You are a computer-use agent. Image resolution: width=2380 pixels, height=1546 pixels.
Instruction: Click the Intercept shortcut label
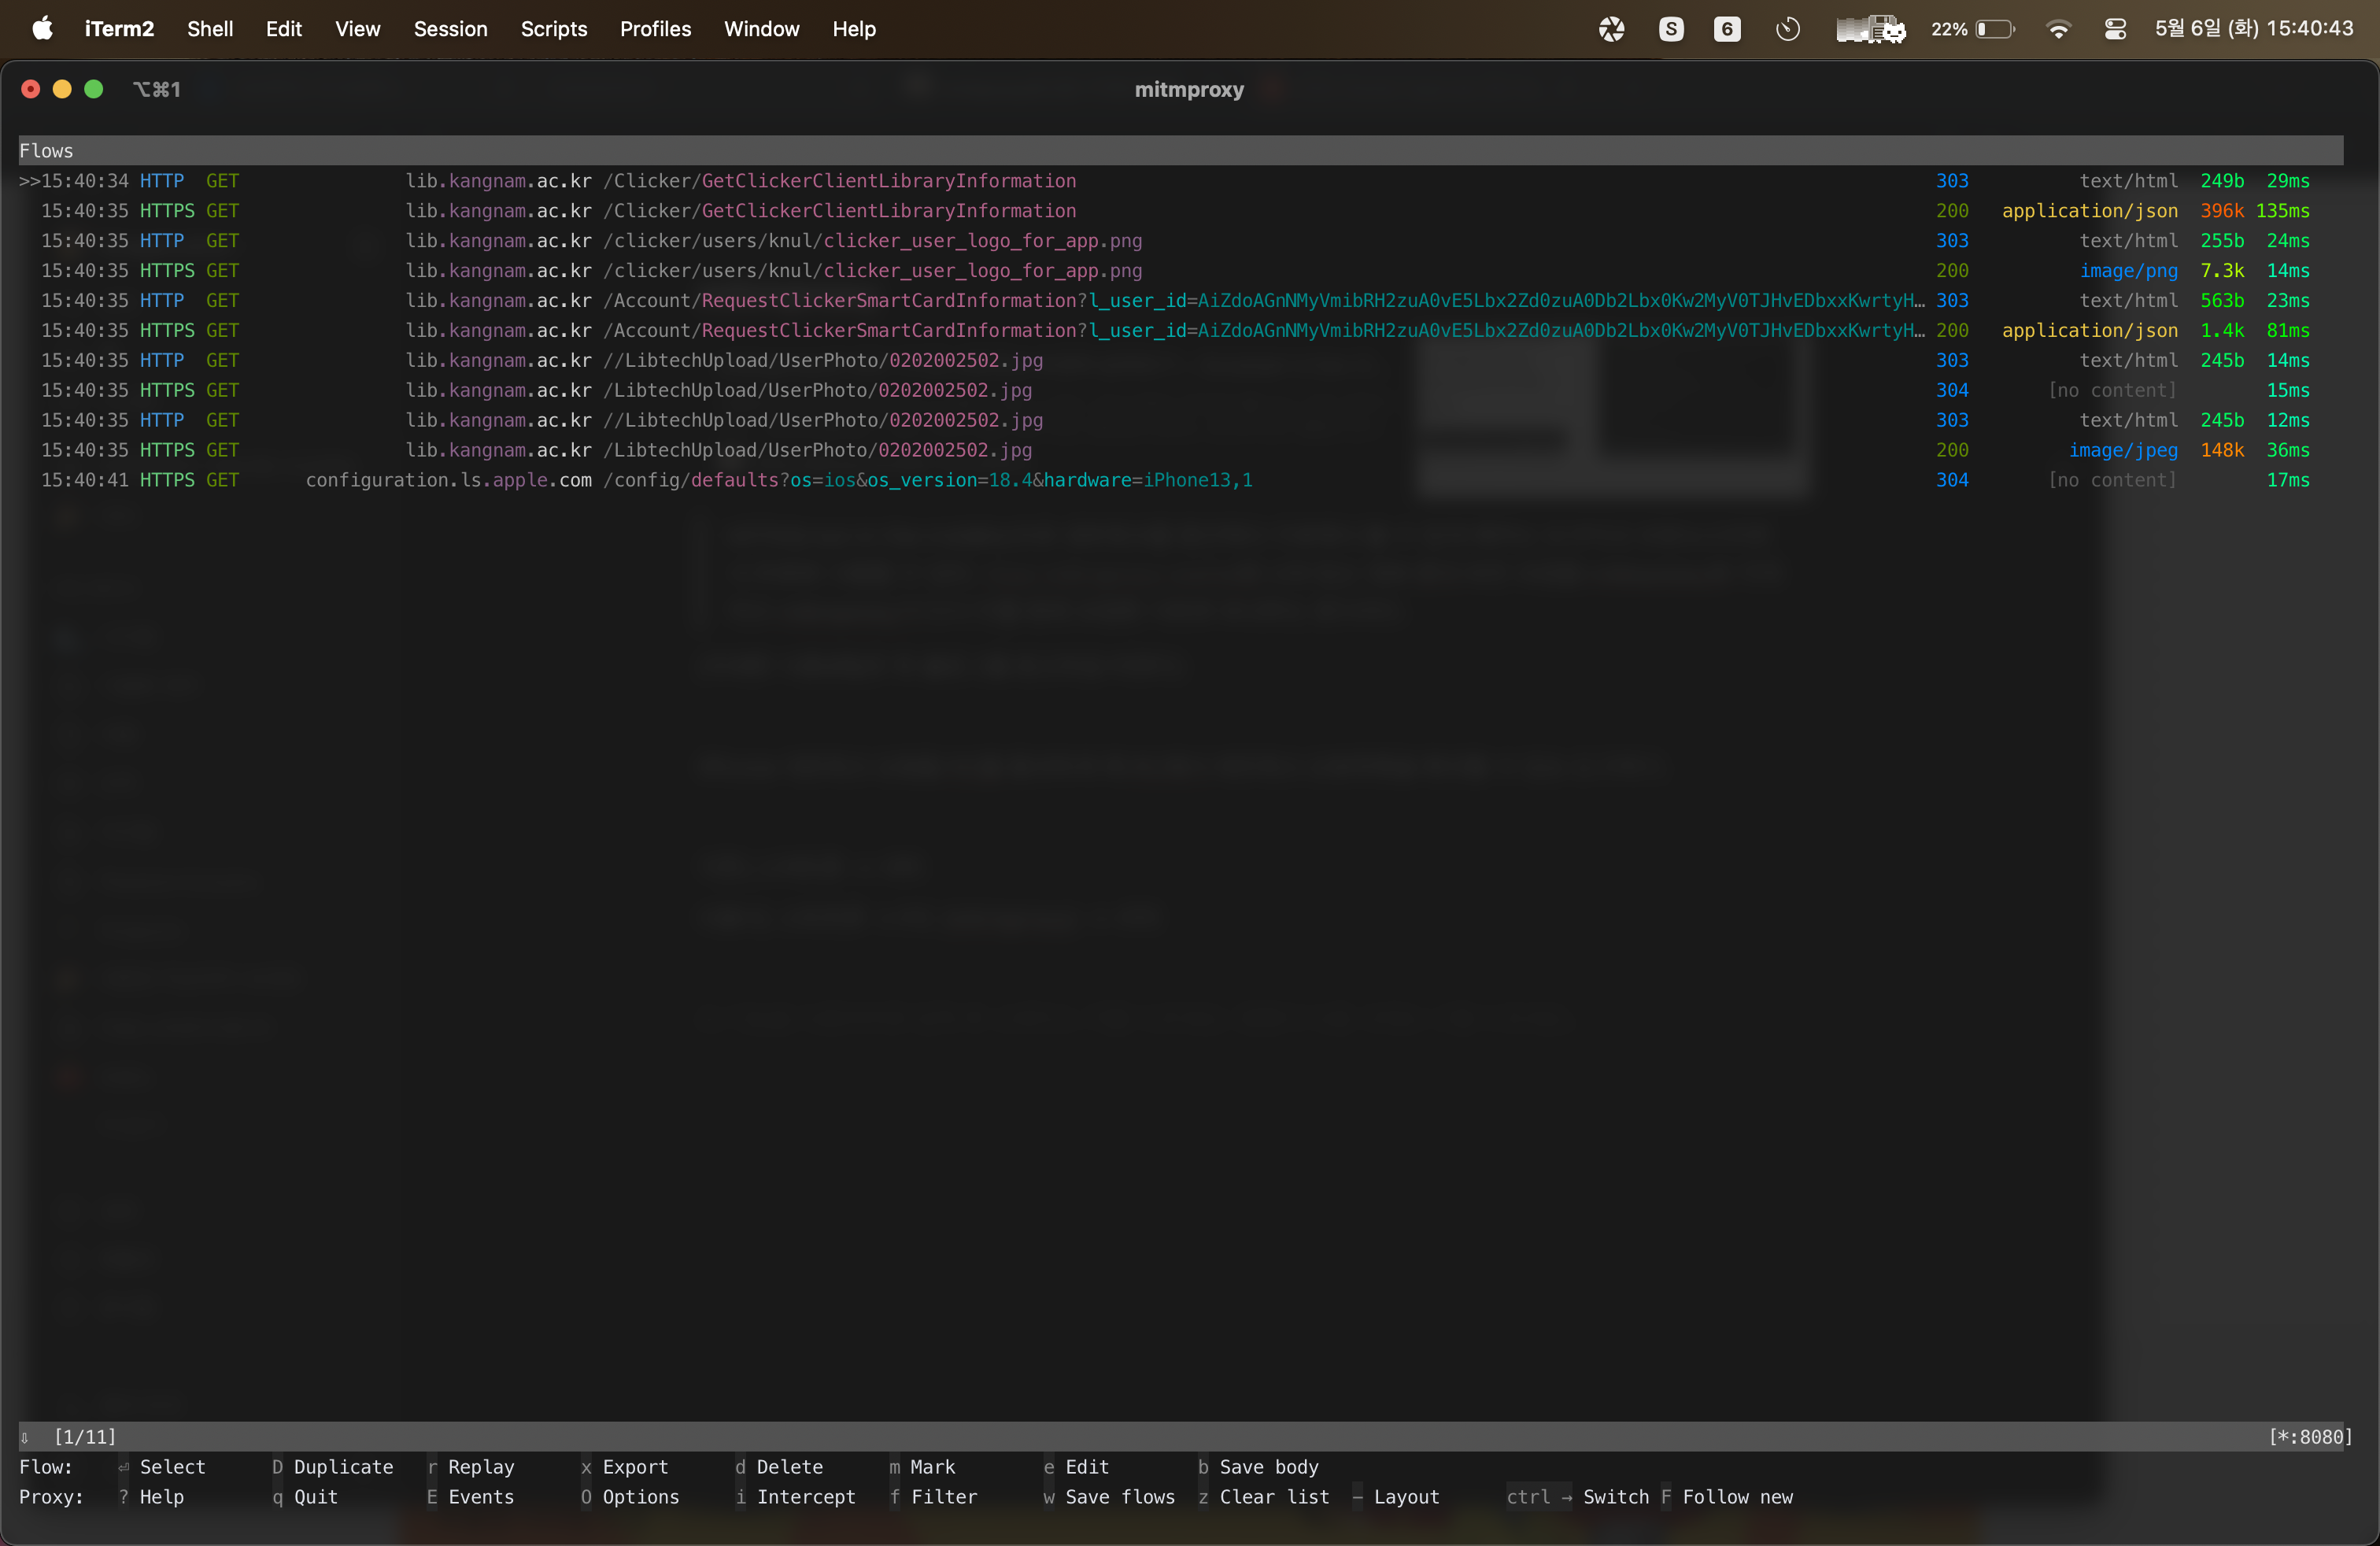(x=805, y=1497)
